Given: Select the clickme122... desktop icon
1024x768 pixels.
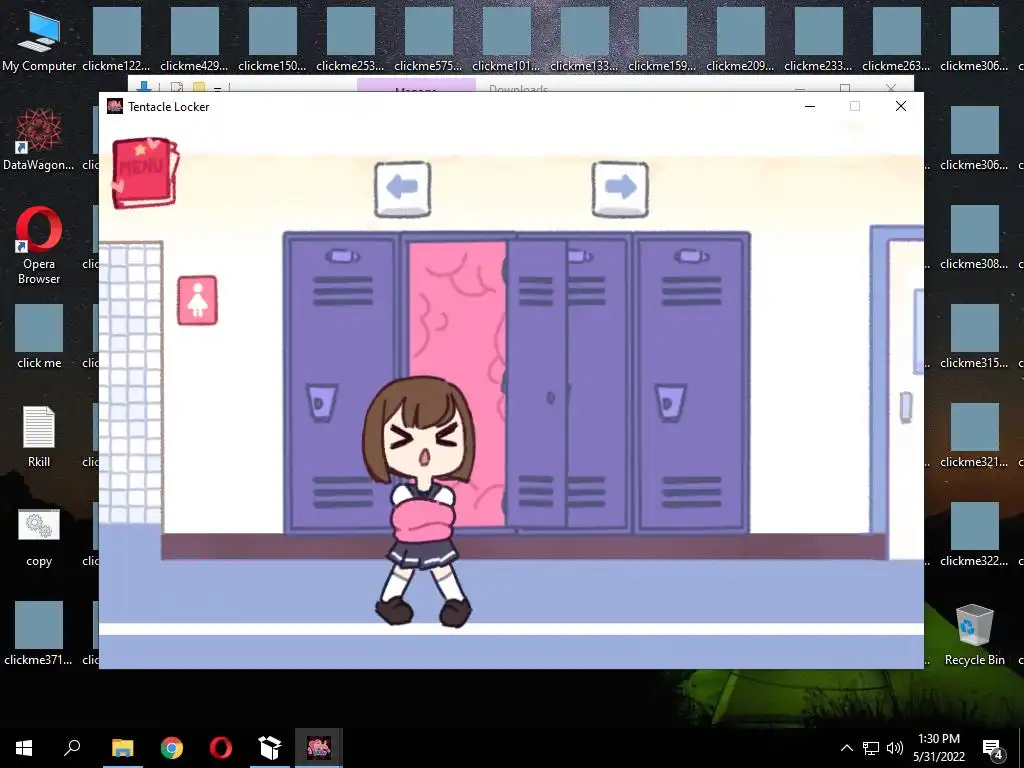Looking at the screenshot, I should click(x=116, y=40).
